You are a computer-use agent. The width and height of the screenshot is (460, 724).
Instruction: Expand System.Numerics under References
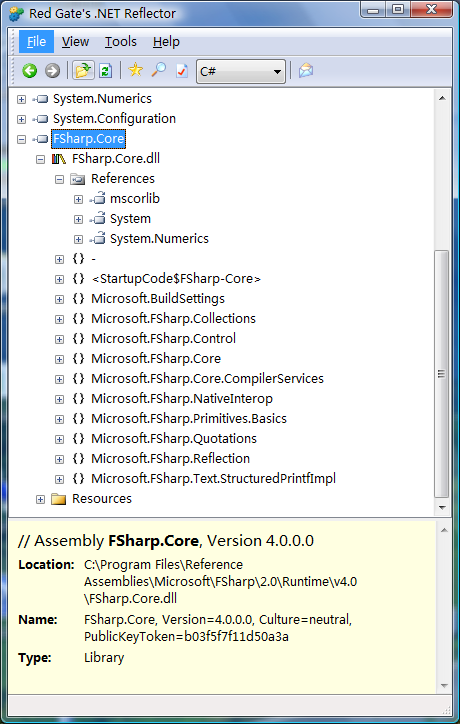coord(78,239)
